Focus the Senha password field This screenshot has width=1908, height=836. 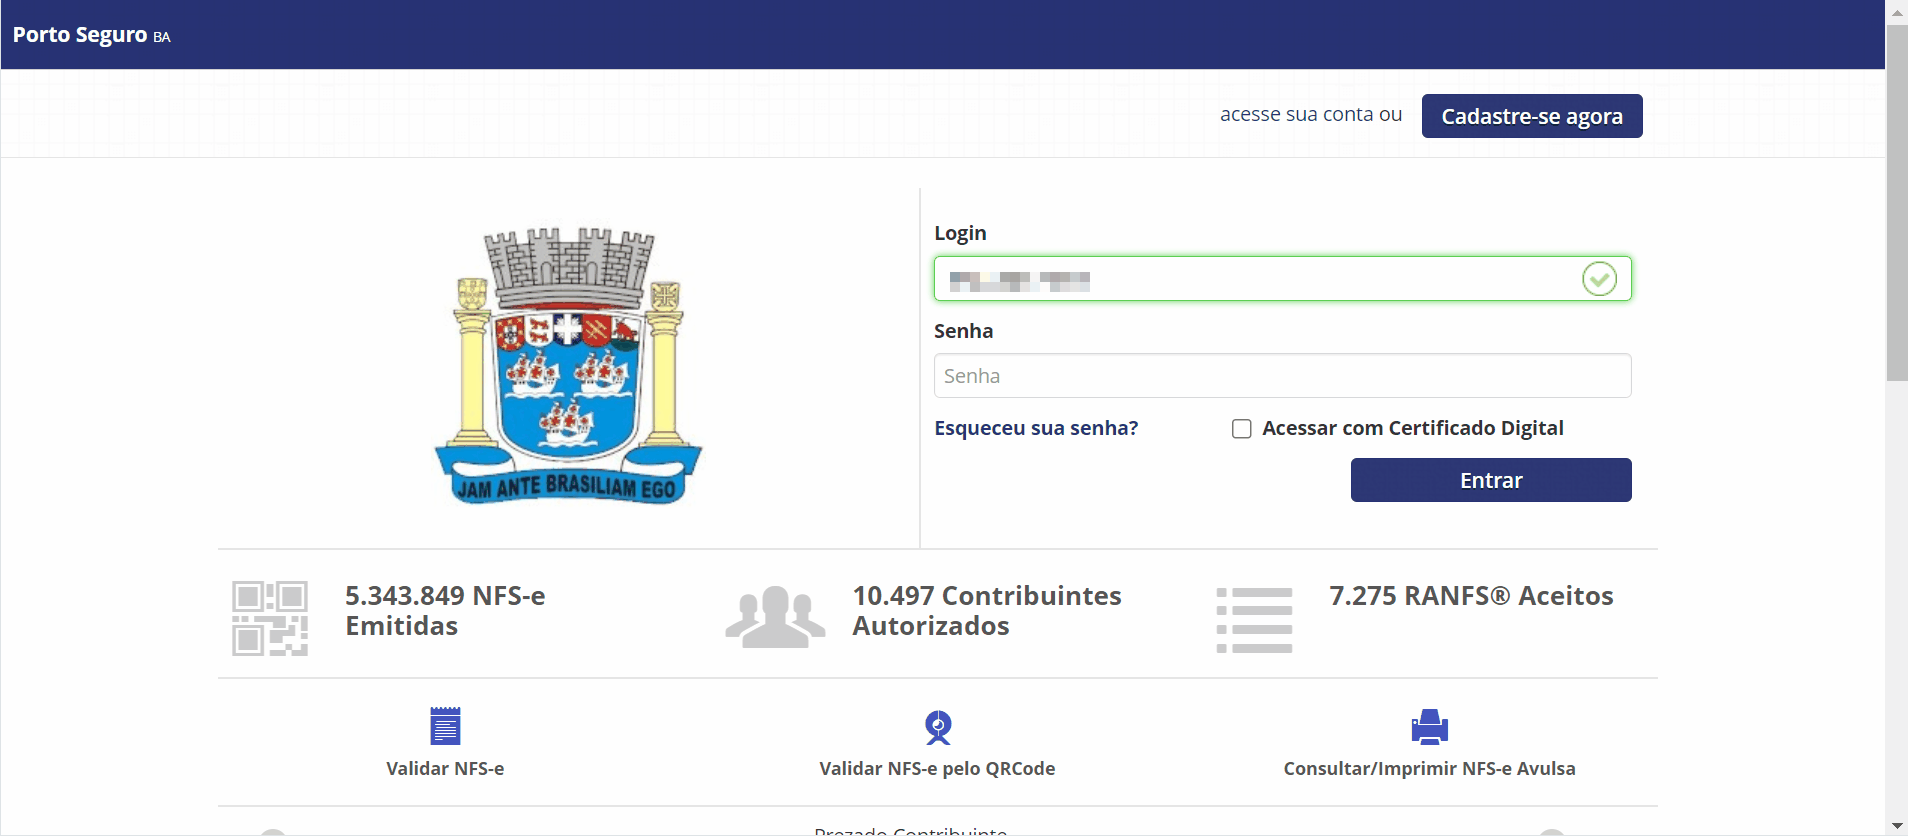(x=1282, y=376)
